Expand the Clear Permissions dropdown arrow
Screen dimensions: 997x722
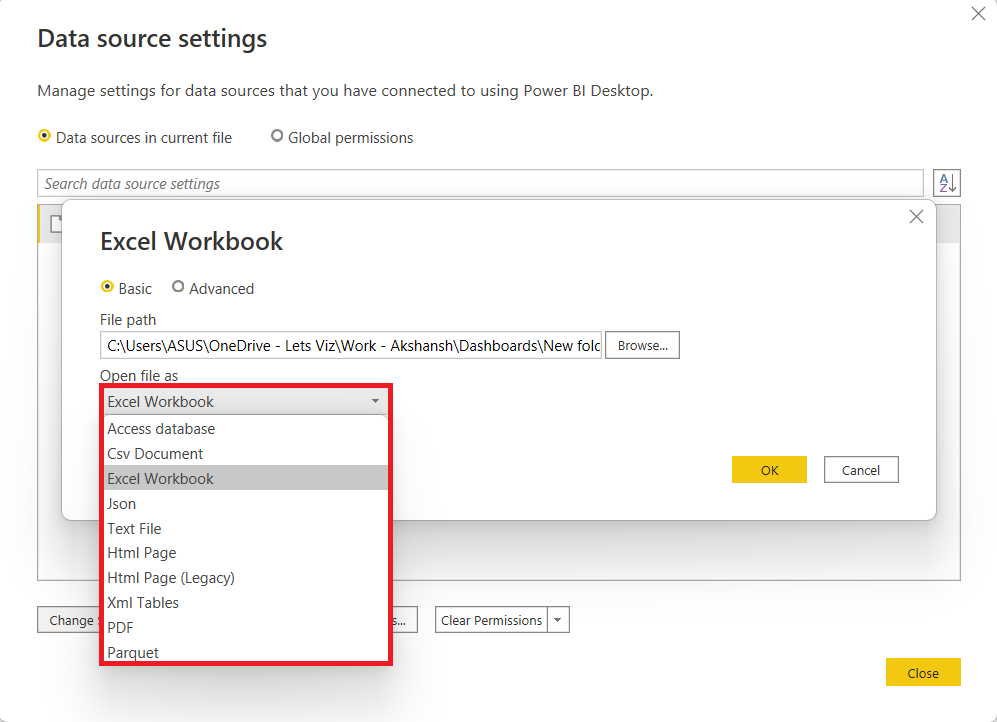(558, 619)
